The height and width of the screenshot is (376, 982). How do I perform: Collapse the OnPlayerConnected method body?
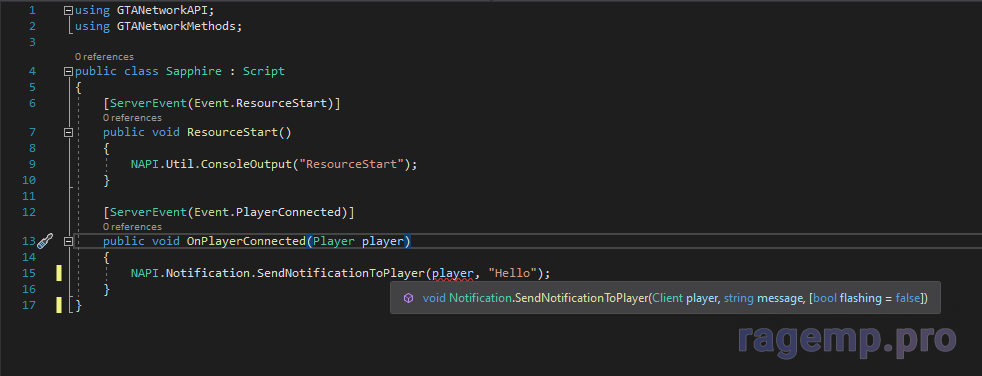(x=68, y=241)
